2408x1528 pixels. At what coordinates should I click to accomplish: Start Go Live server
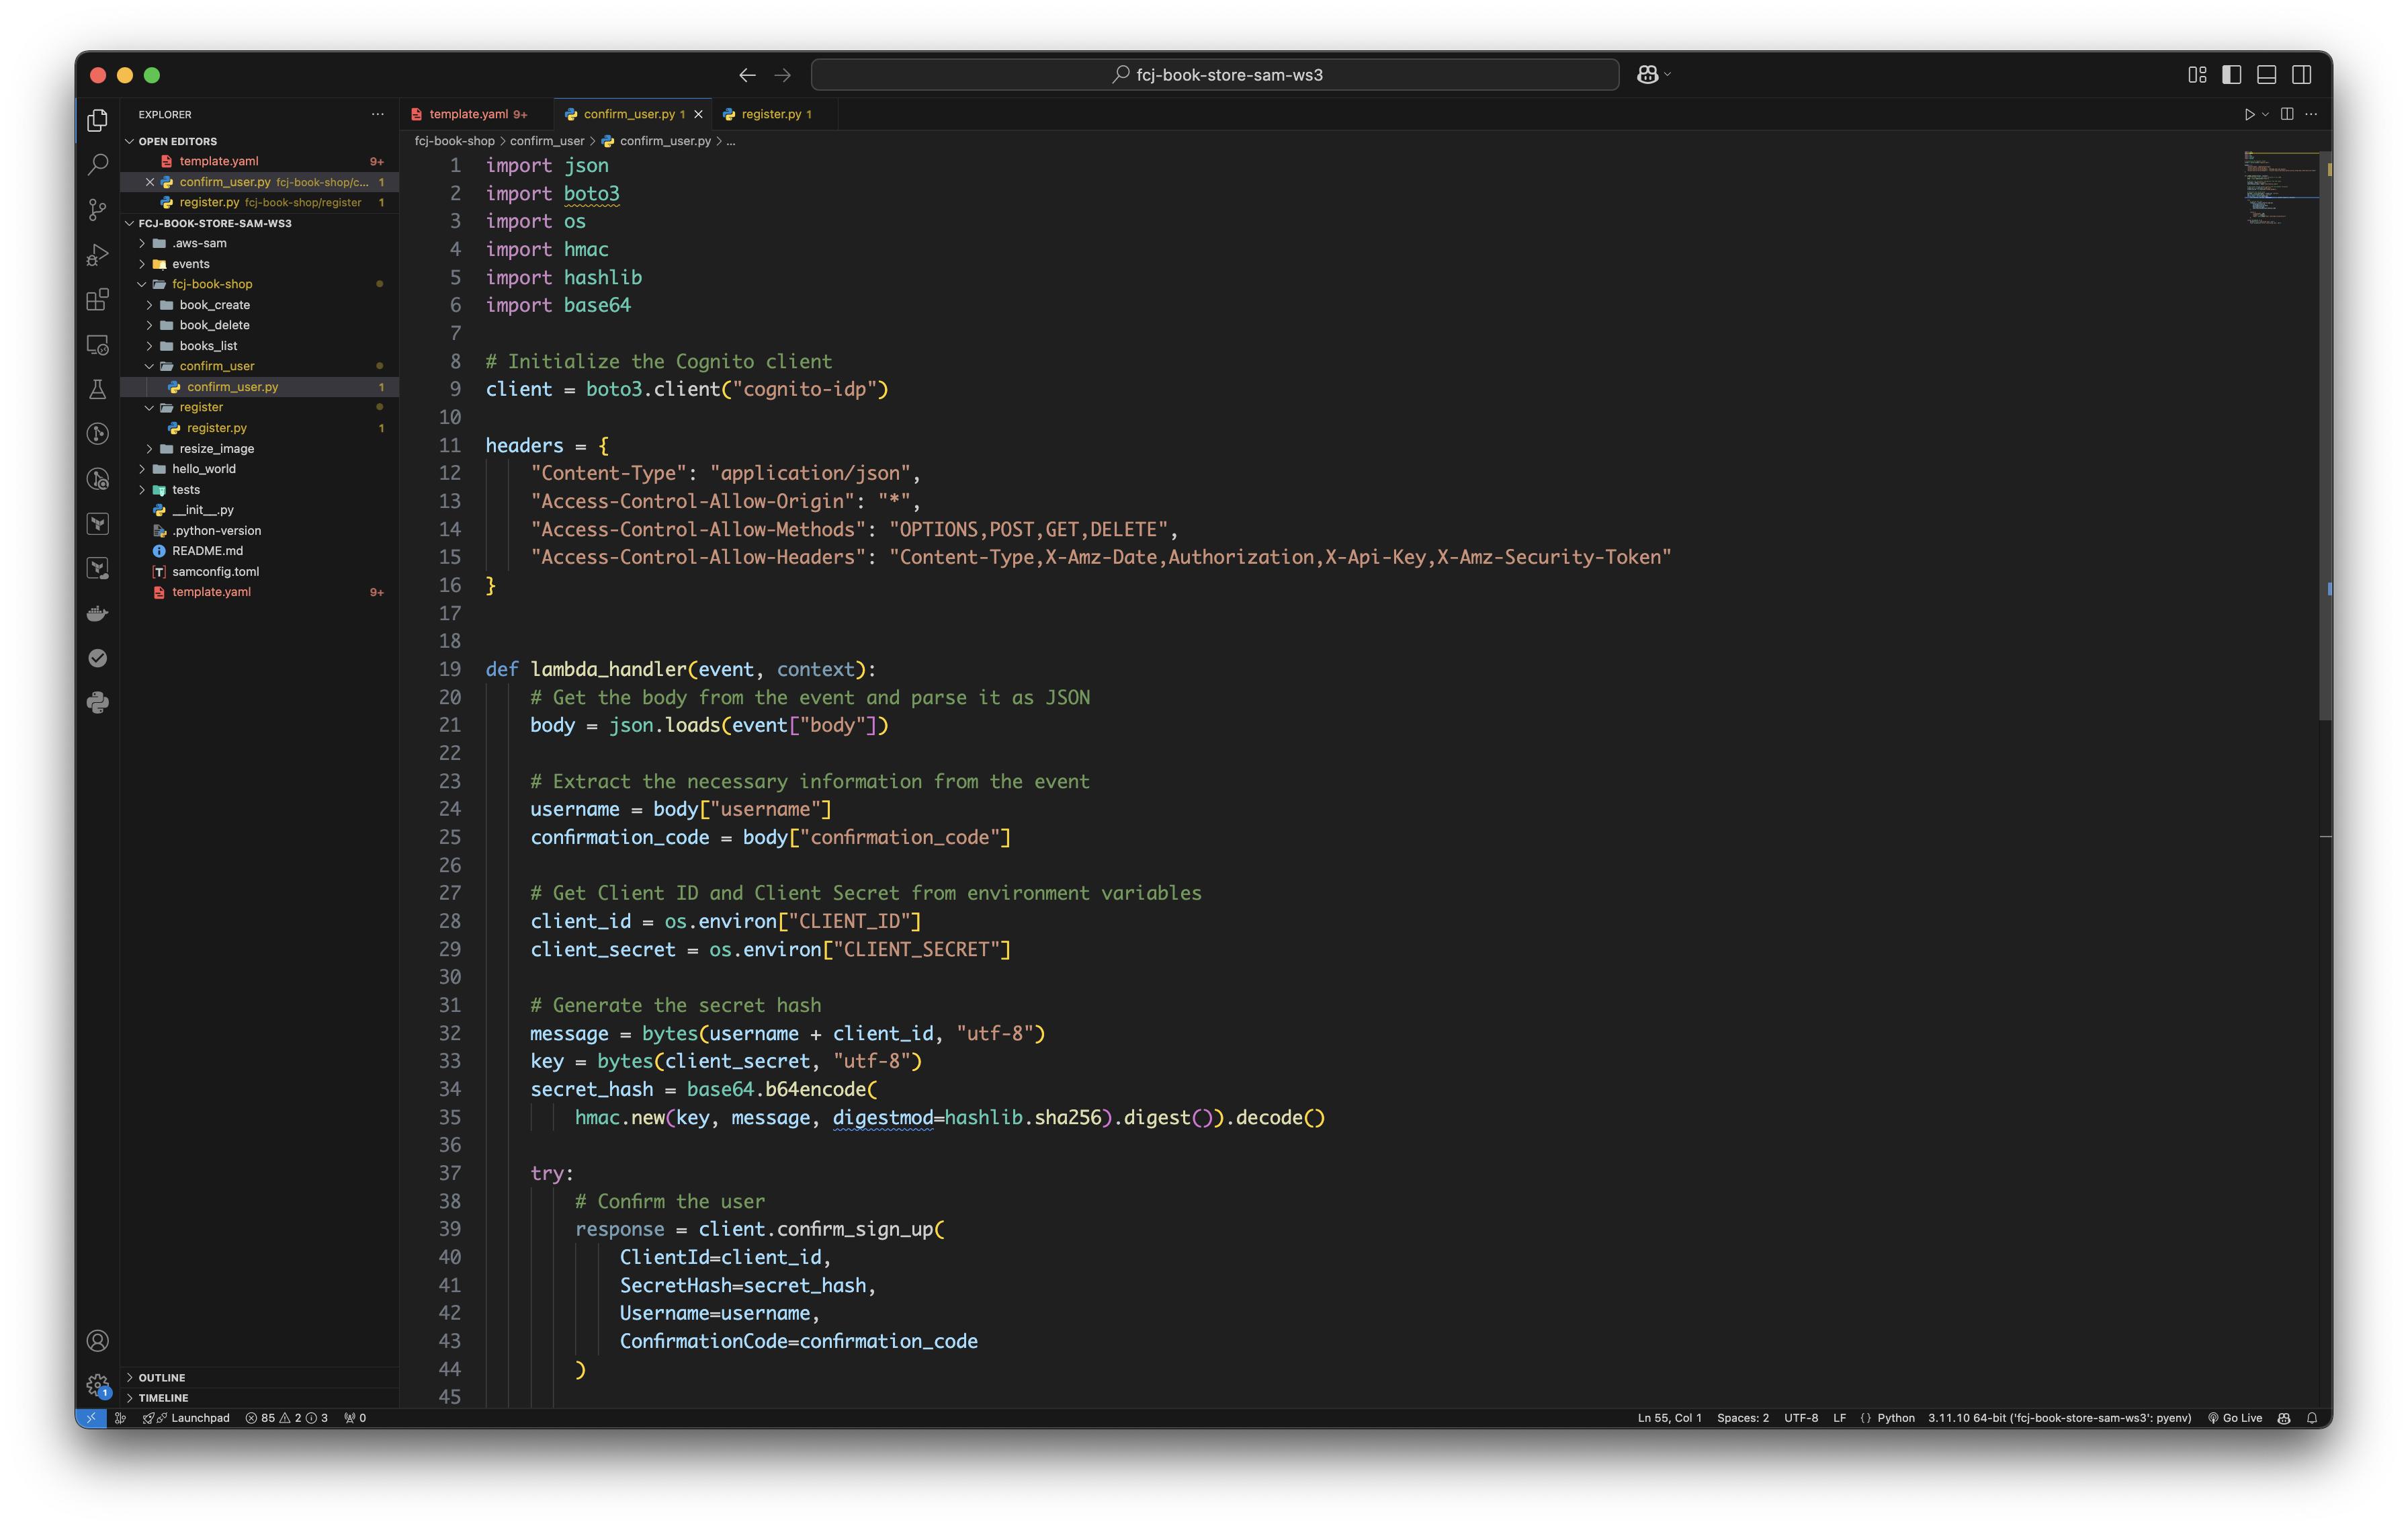[x=2234, y=1418]
